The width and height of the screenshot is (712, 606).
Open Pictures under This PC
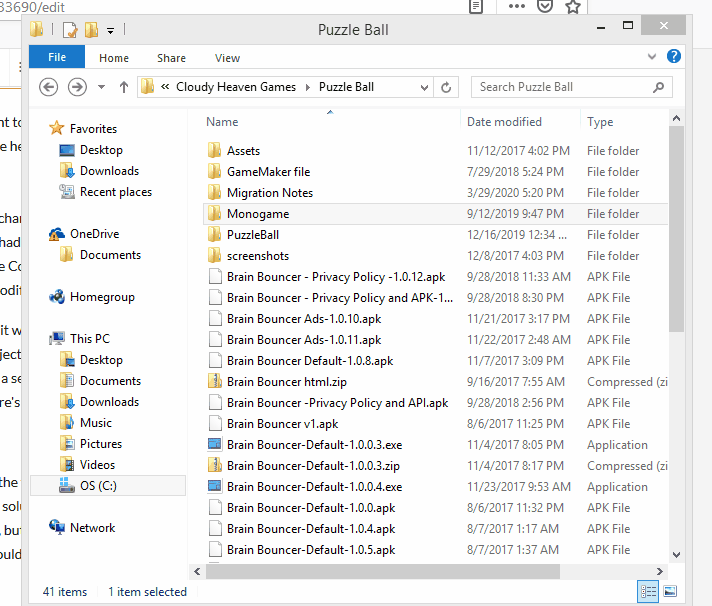(101, 443)
